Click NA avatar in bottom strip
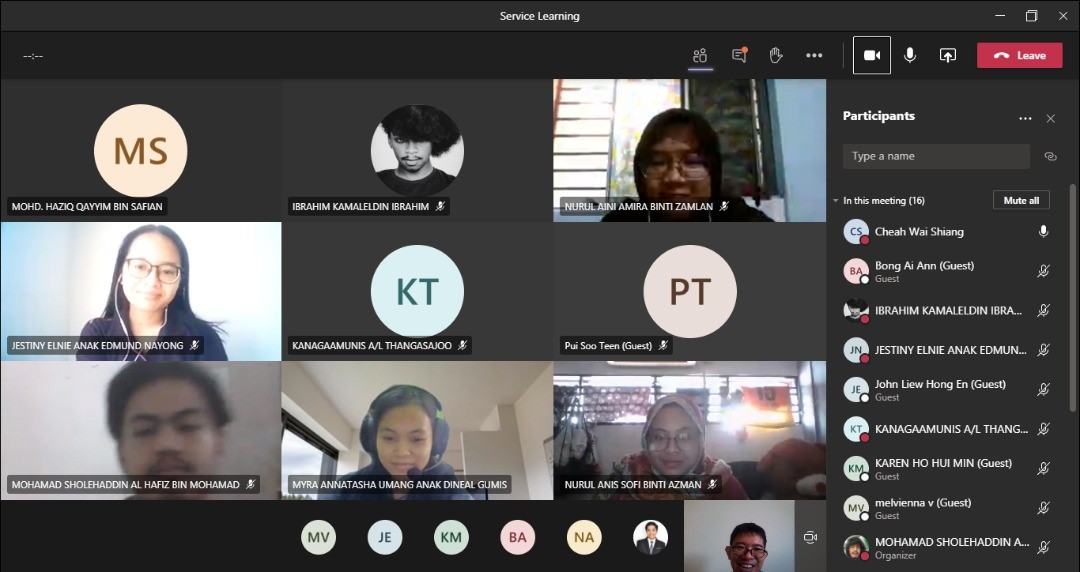The image size is (1080, 572). click(x=584, y=538)
